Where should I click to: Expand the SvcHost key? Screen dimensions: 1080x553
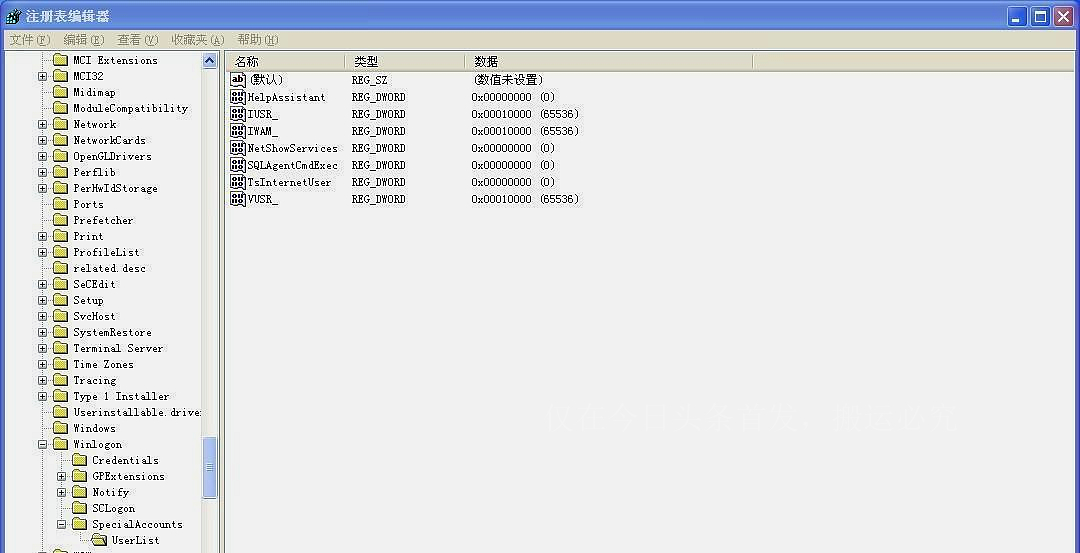point(43,317)
